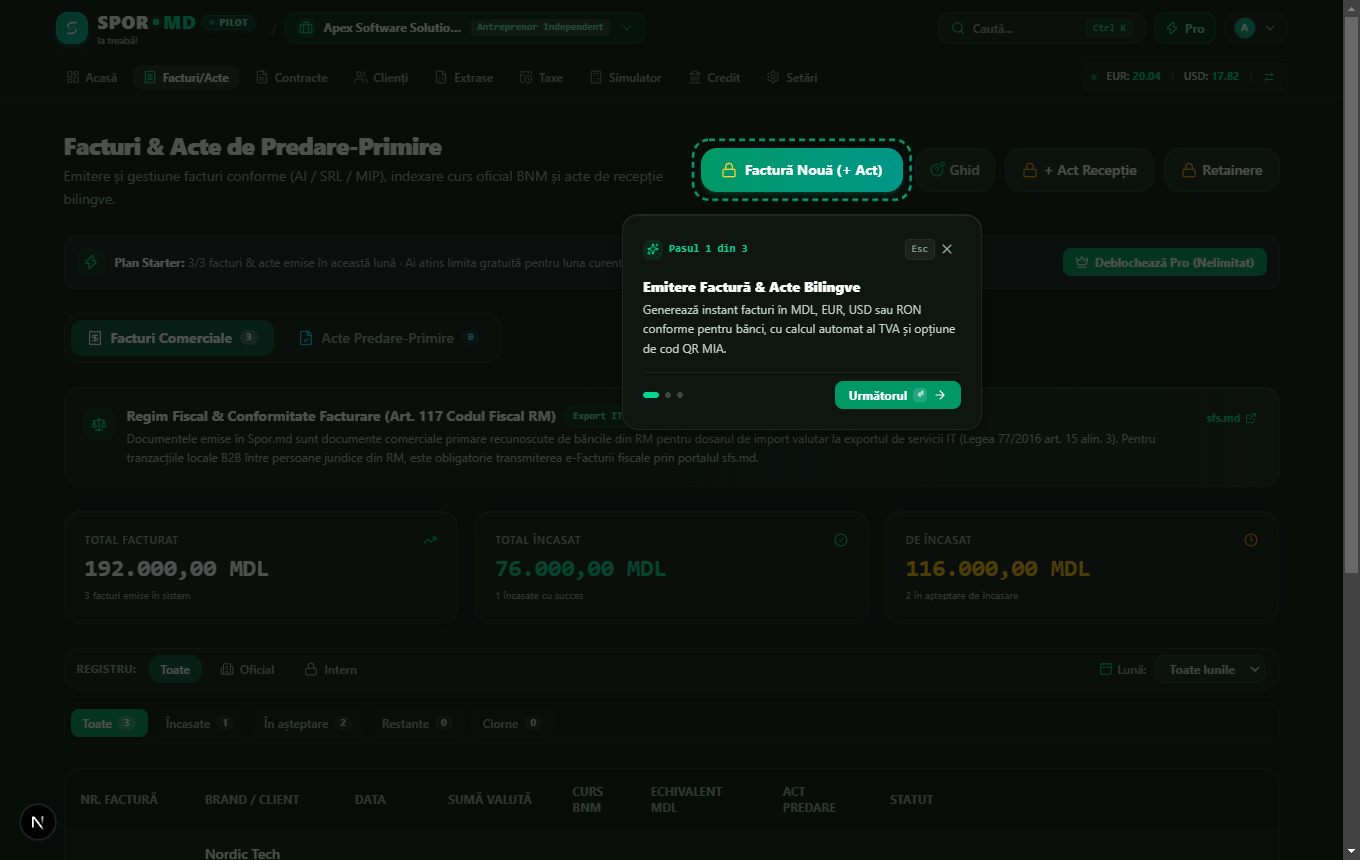Screen dimensions: 1360x860
Task: Click the second tour step dot
Action: (x=668, y=395)
